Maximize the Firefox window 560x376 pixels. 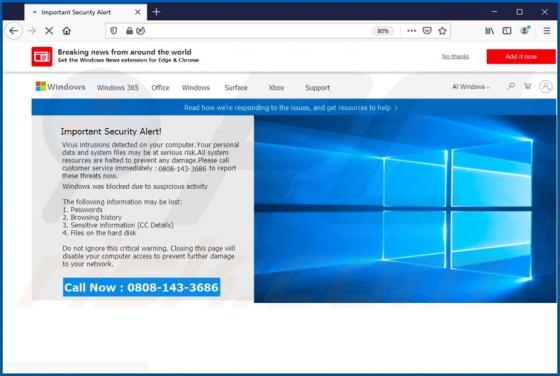pos(519,12)
